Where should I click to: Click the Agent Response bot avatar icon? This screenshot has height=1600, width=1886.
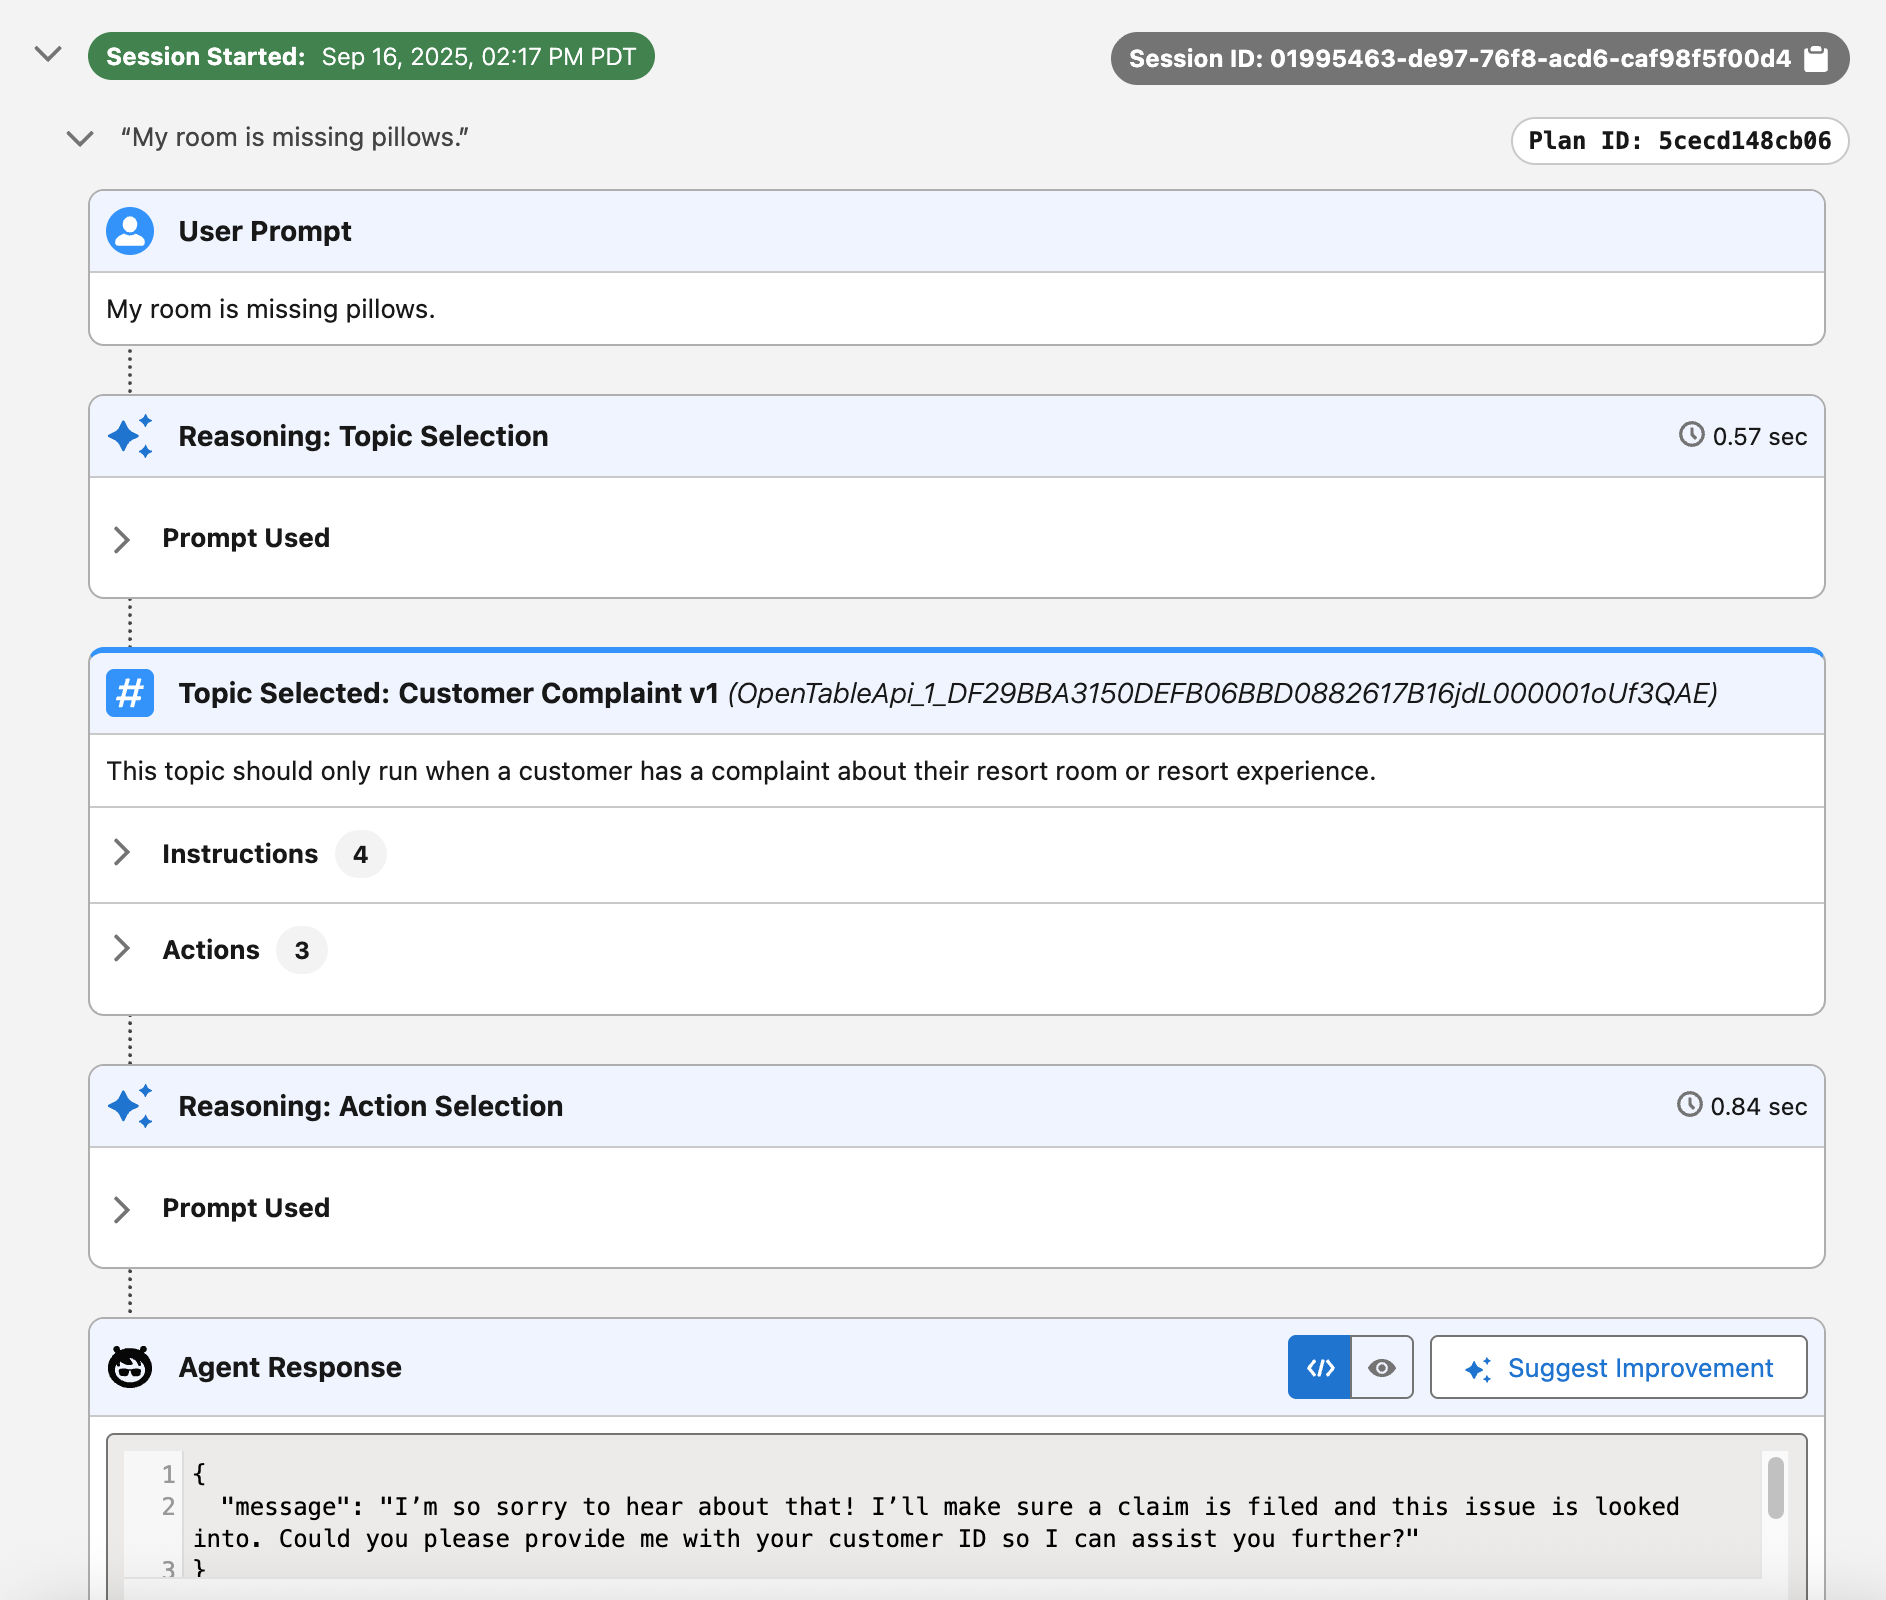[x=130, y=1367]
